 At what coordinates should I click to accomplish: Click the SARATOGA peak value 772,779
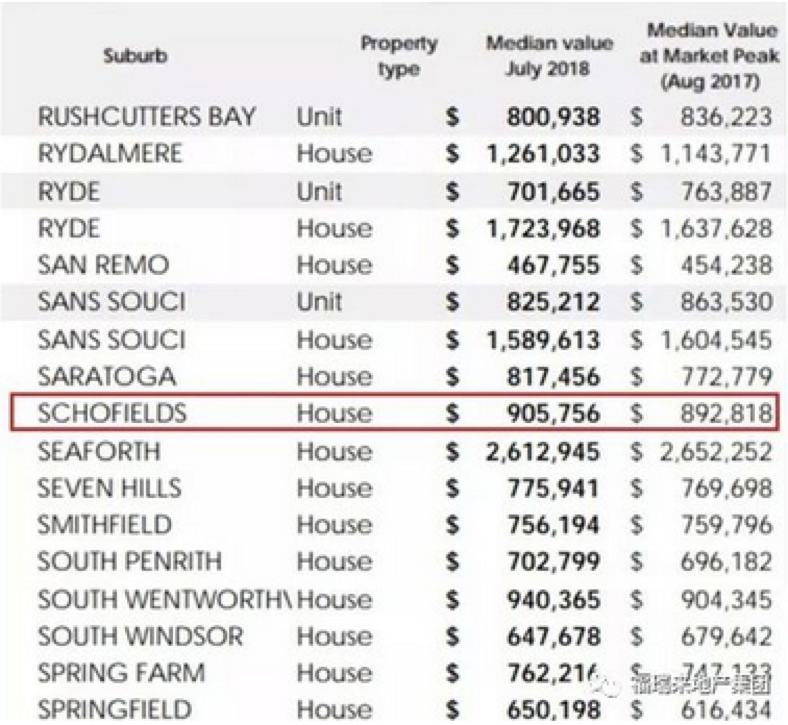[x=726, y=376]
